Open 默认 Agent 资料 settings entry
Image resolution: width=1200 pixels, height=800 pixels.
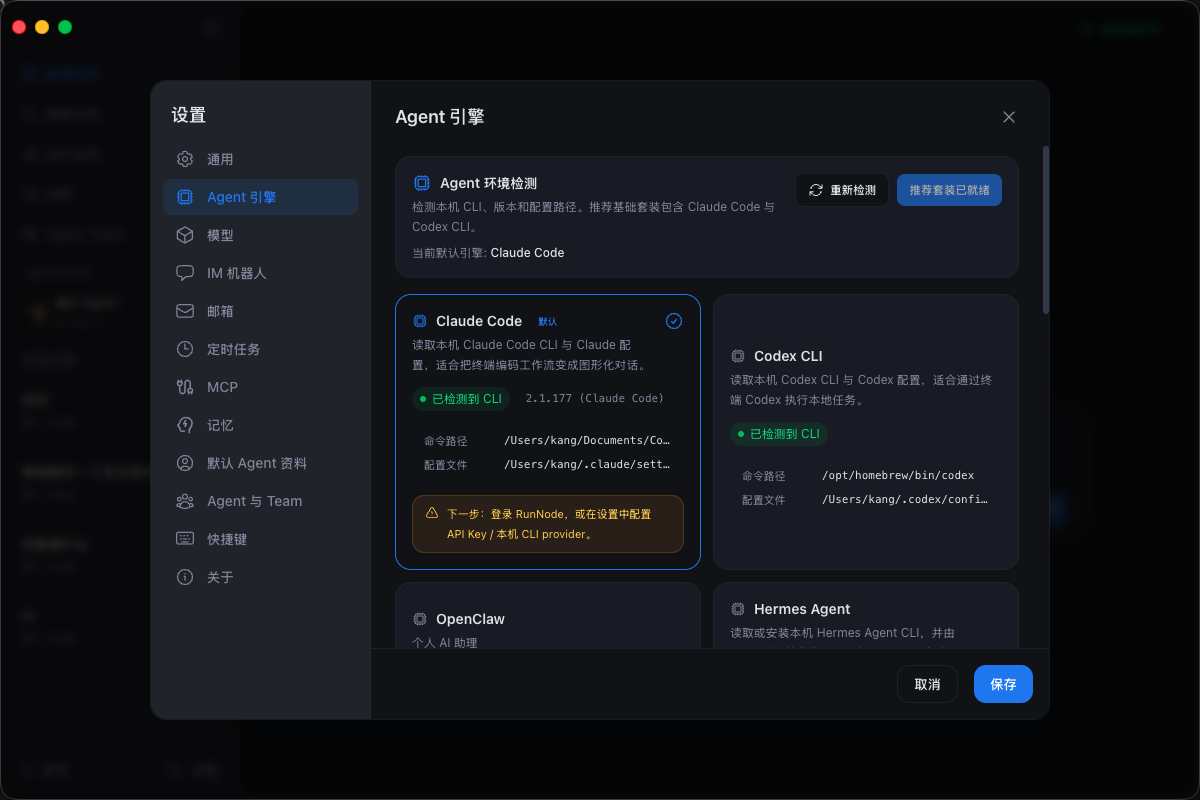click(260, 463)
